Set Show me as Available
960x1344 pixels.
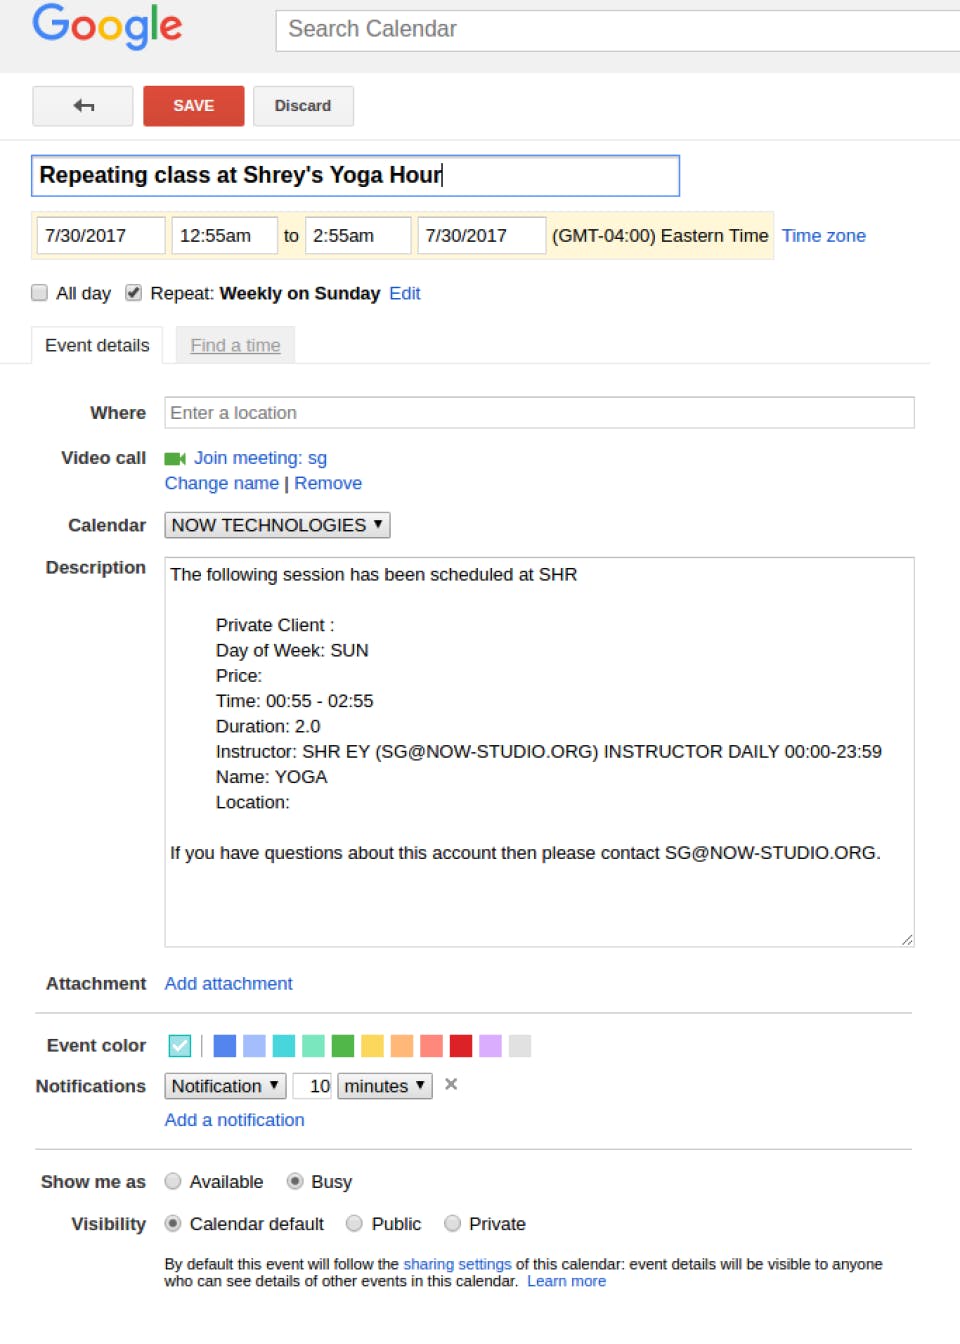[173, 1181]
